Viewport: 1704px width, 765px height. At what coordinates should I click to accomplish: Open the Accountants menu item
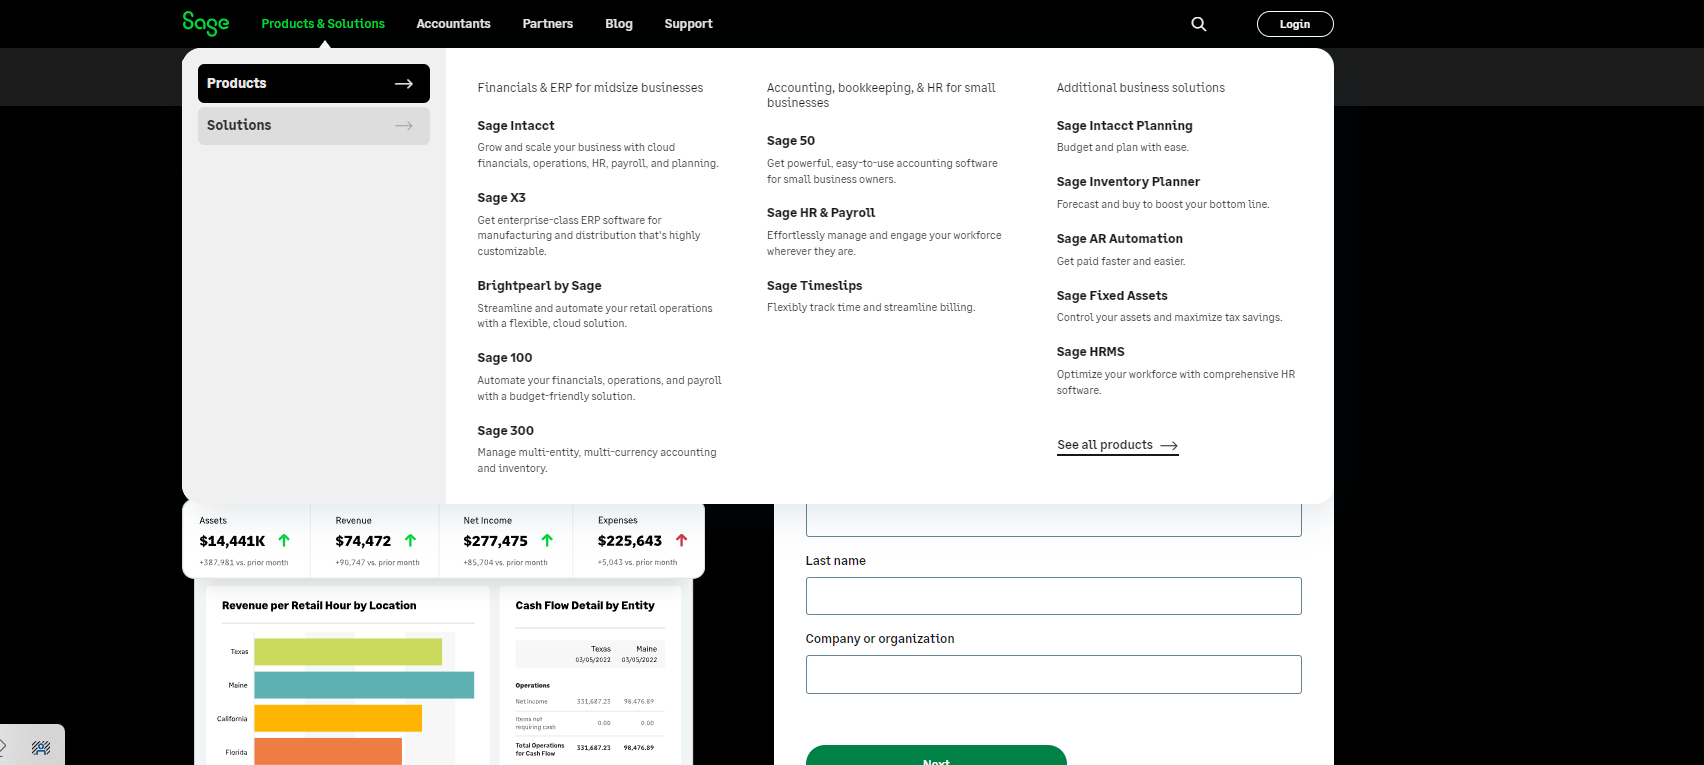[x=453, y=24]
